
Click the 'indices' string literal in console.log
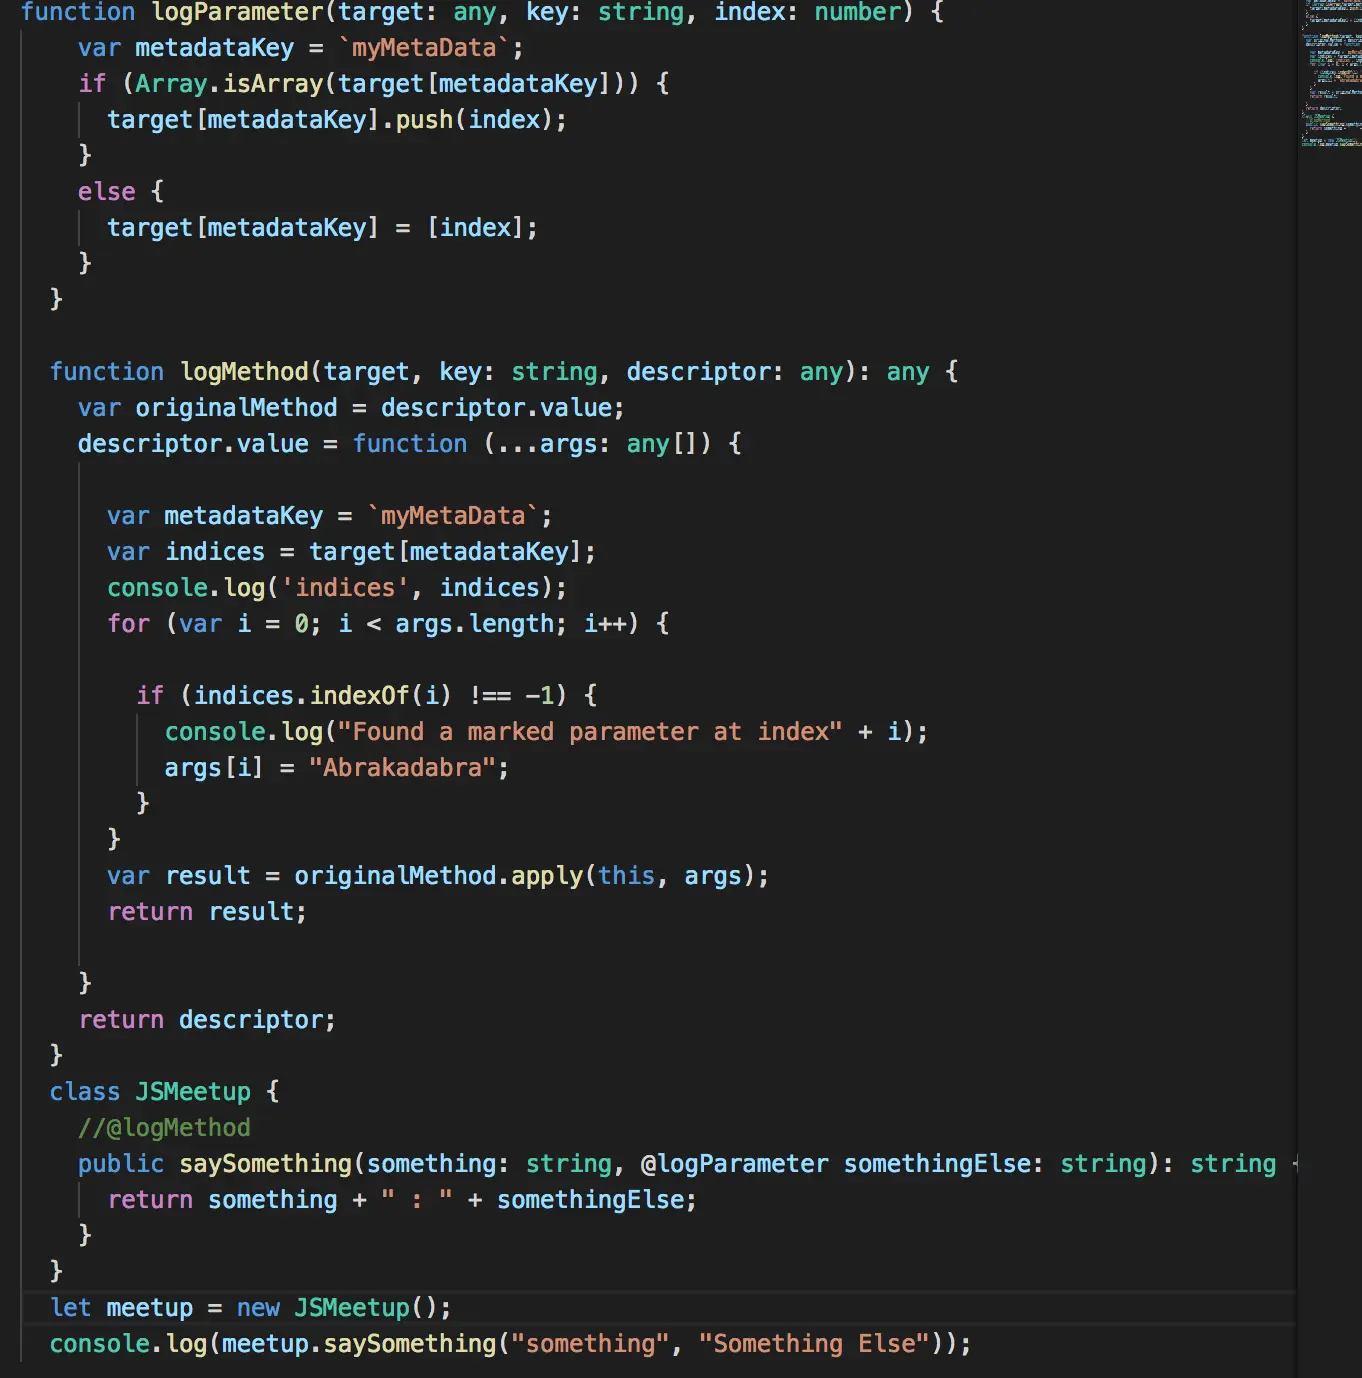[x=345, y=588]
